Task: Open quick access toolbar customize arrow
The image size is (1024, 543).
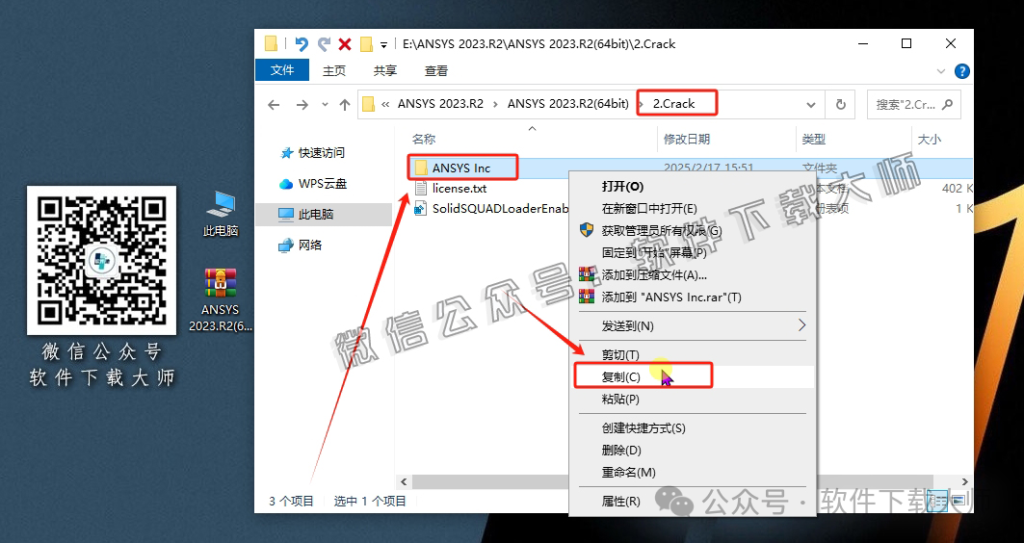Action: [x=384, y=45]
